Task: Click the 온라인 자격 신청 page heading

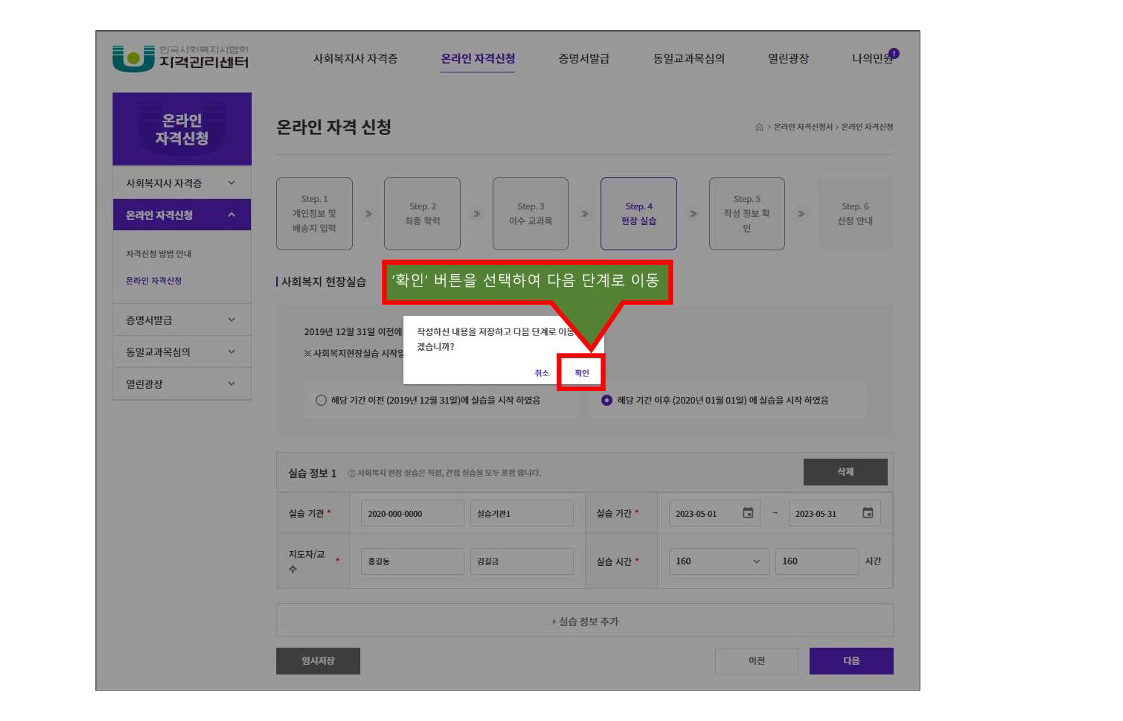Action: pyautogui.click(x=334, y=127)
